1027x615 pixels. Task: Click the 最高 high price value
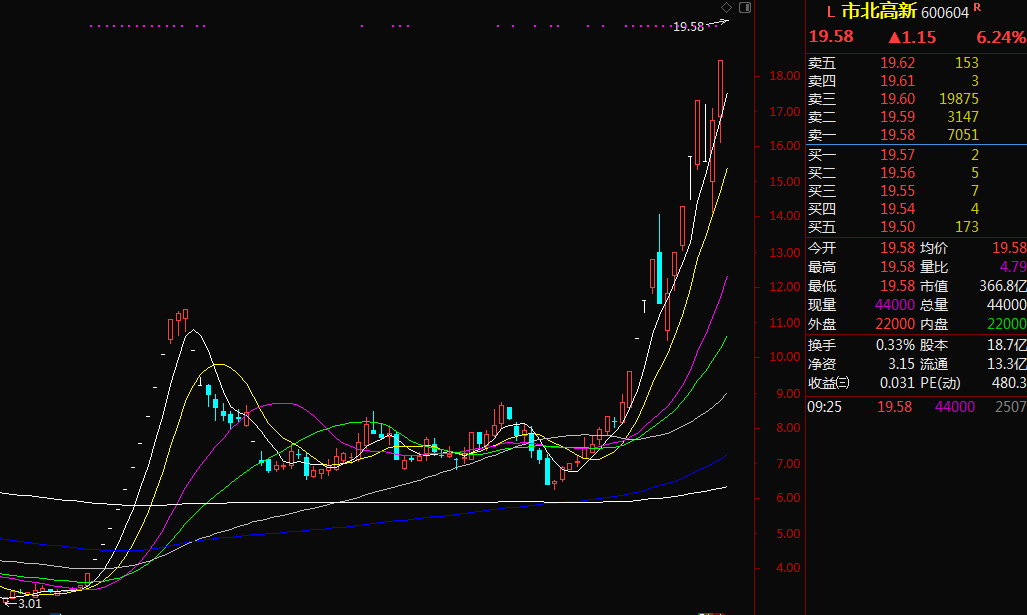[897, 267]
